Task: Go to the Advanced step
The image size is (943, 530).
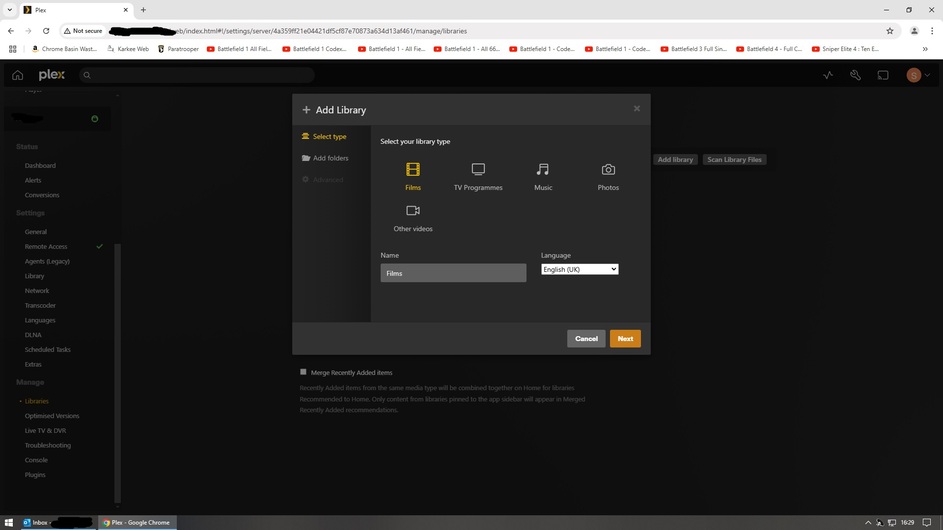Action: click(322, 179)
